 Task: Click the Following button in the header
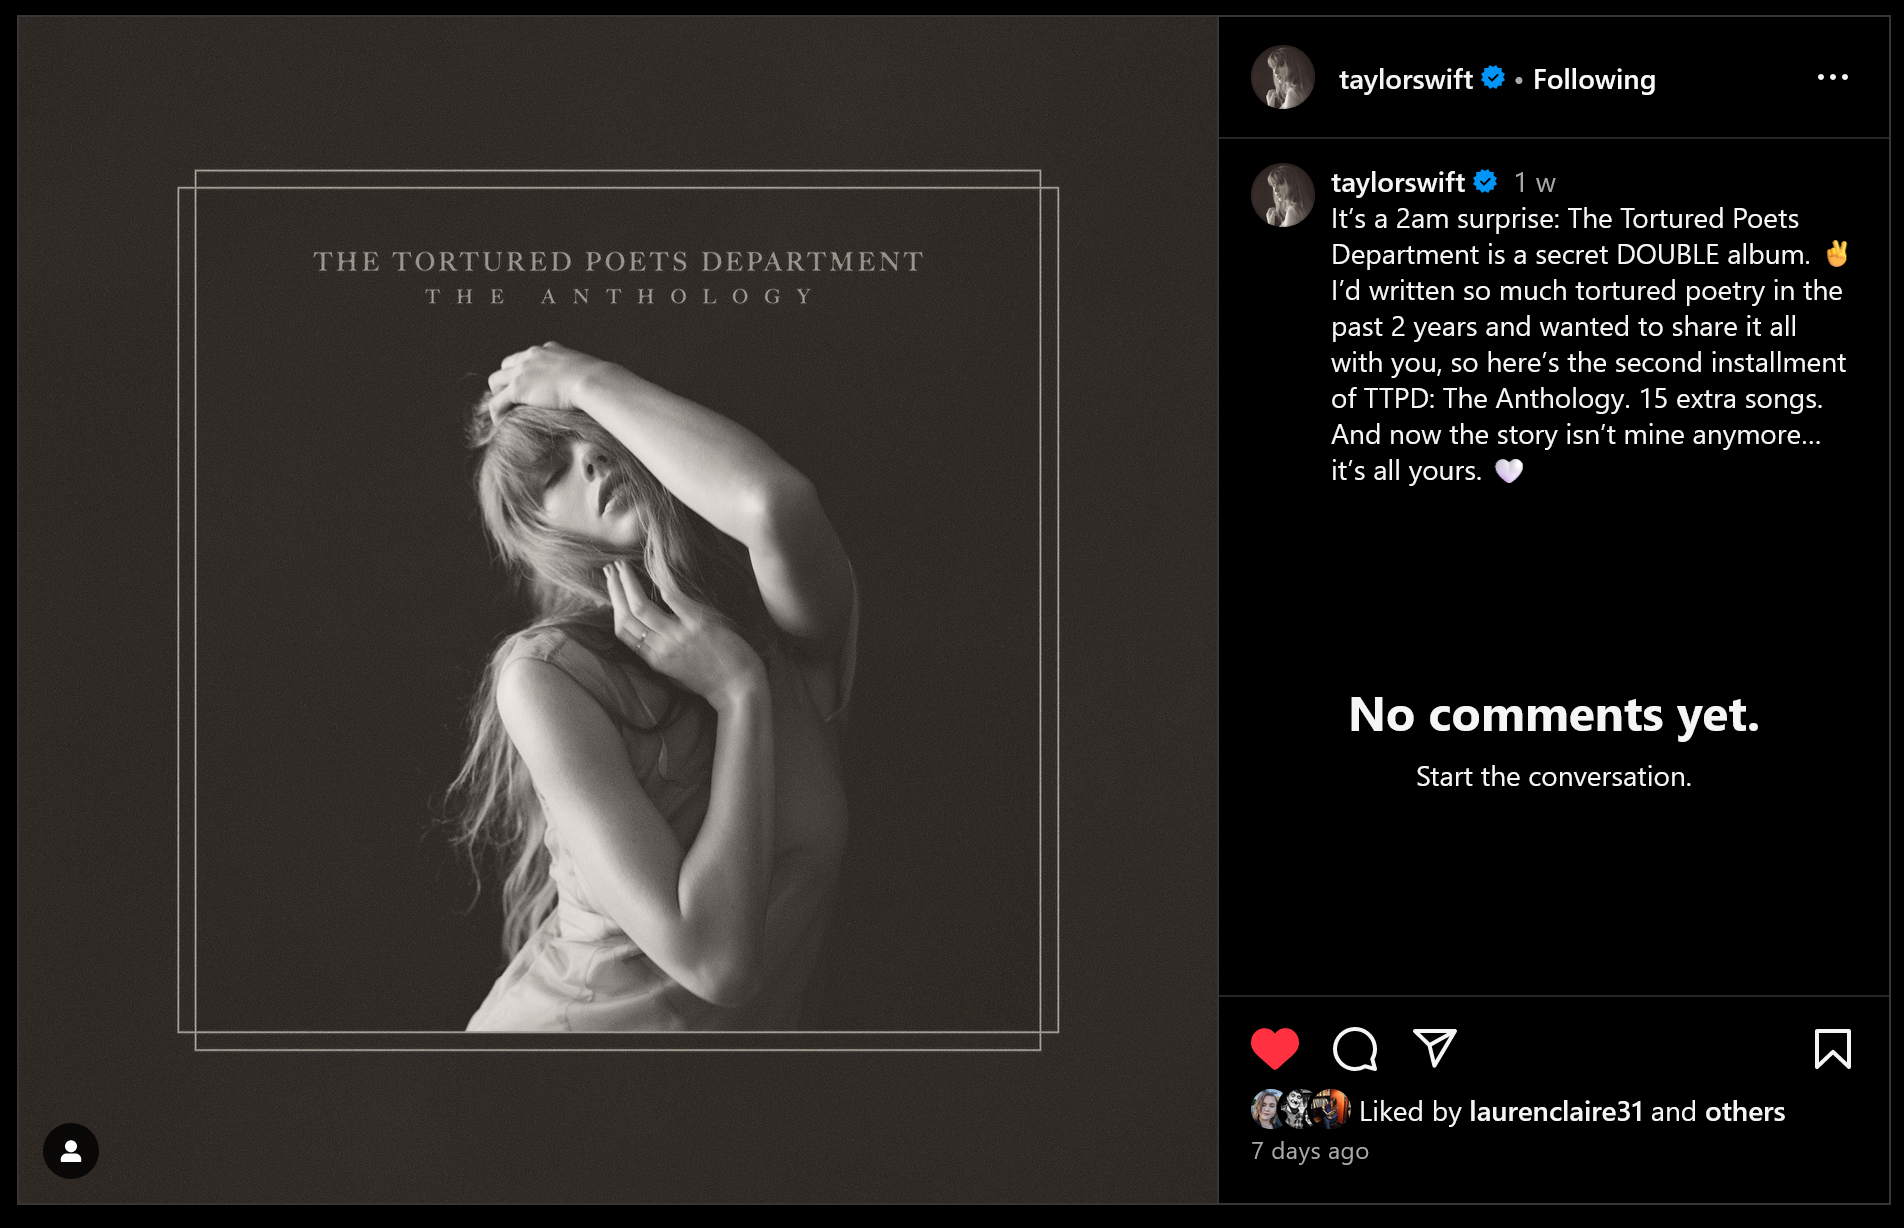click(x=1594, y=80)
